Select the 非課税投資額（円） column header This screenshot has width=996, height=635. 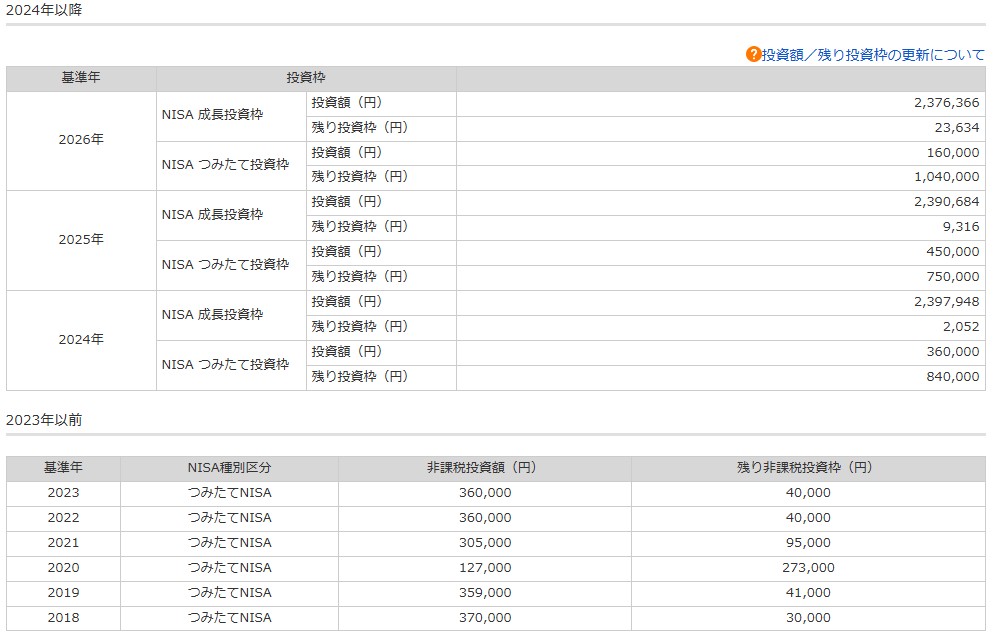(484, 468)
